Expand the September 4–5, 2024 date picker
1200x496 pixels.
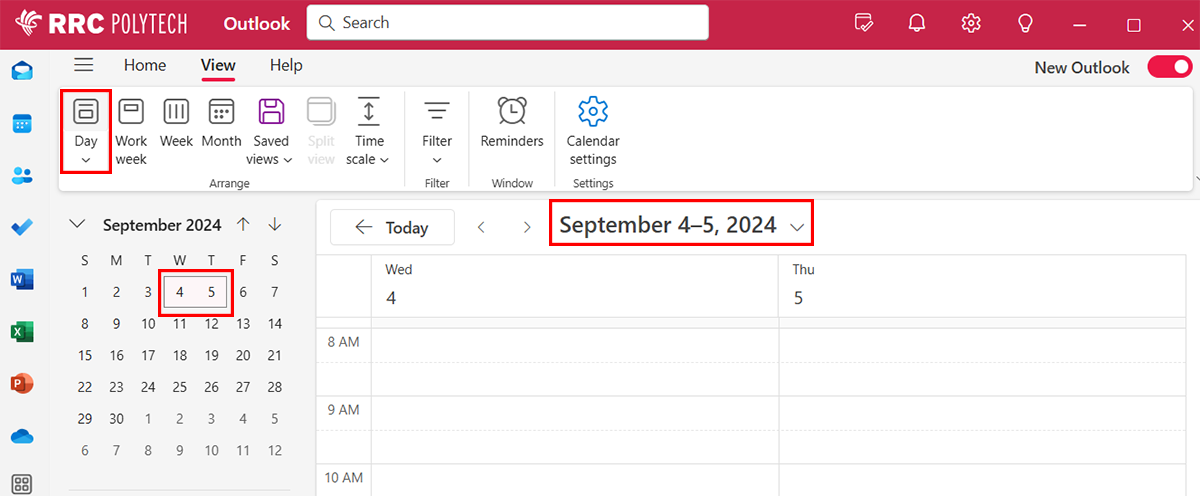(797, 228)
